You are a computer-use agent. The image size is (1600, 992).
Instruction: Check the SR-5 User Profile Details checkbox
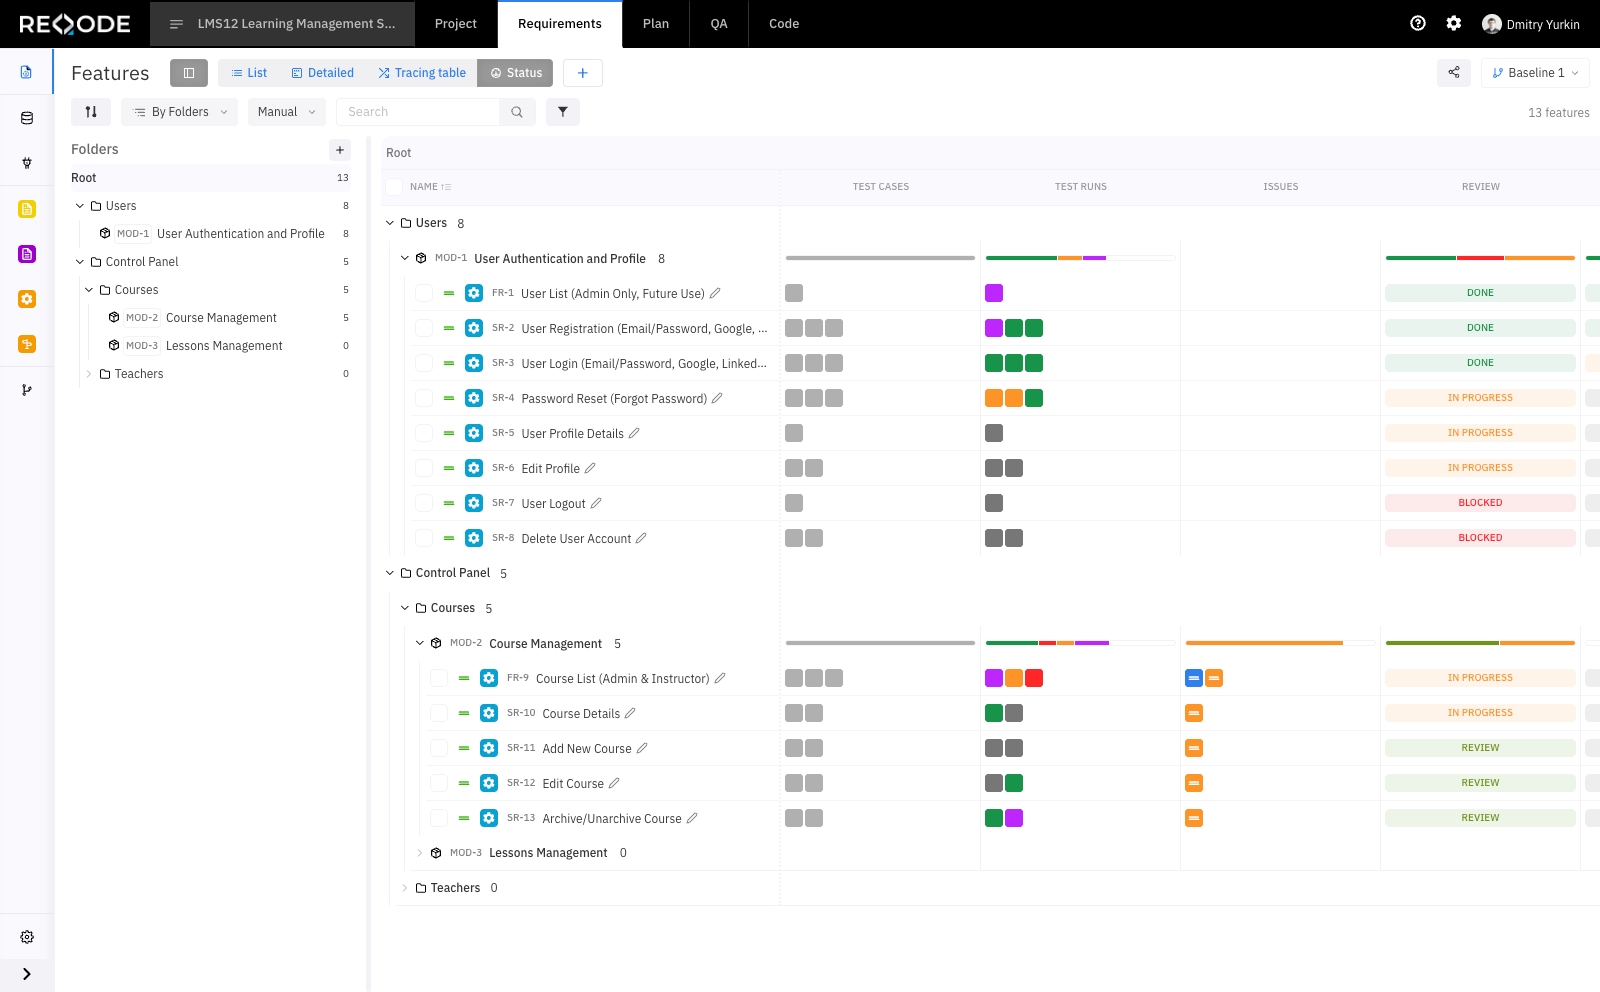pos(424,433)
